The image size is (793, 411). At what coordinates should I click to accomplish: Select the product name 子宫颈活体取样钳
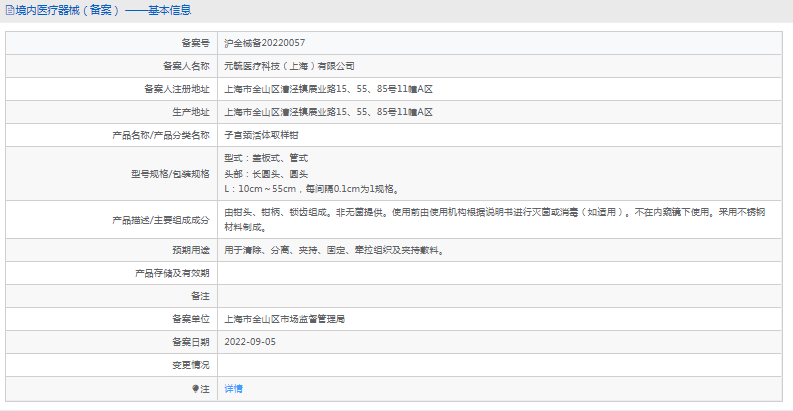[261, 135]
